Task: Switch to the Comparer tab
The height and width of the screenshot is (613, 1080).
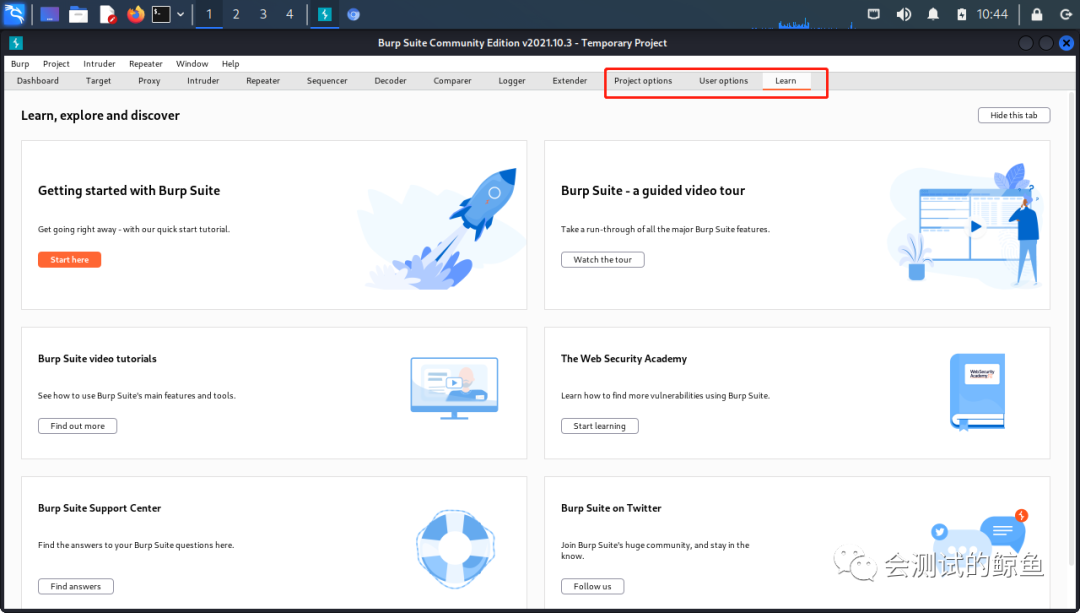Action: tap(453, 81)
